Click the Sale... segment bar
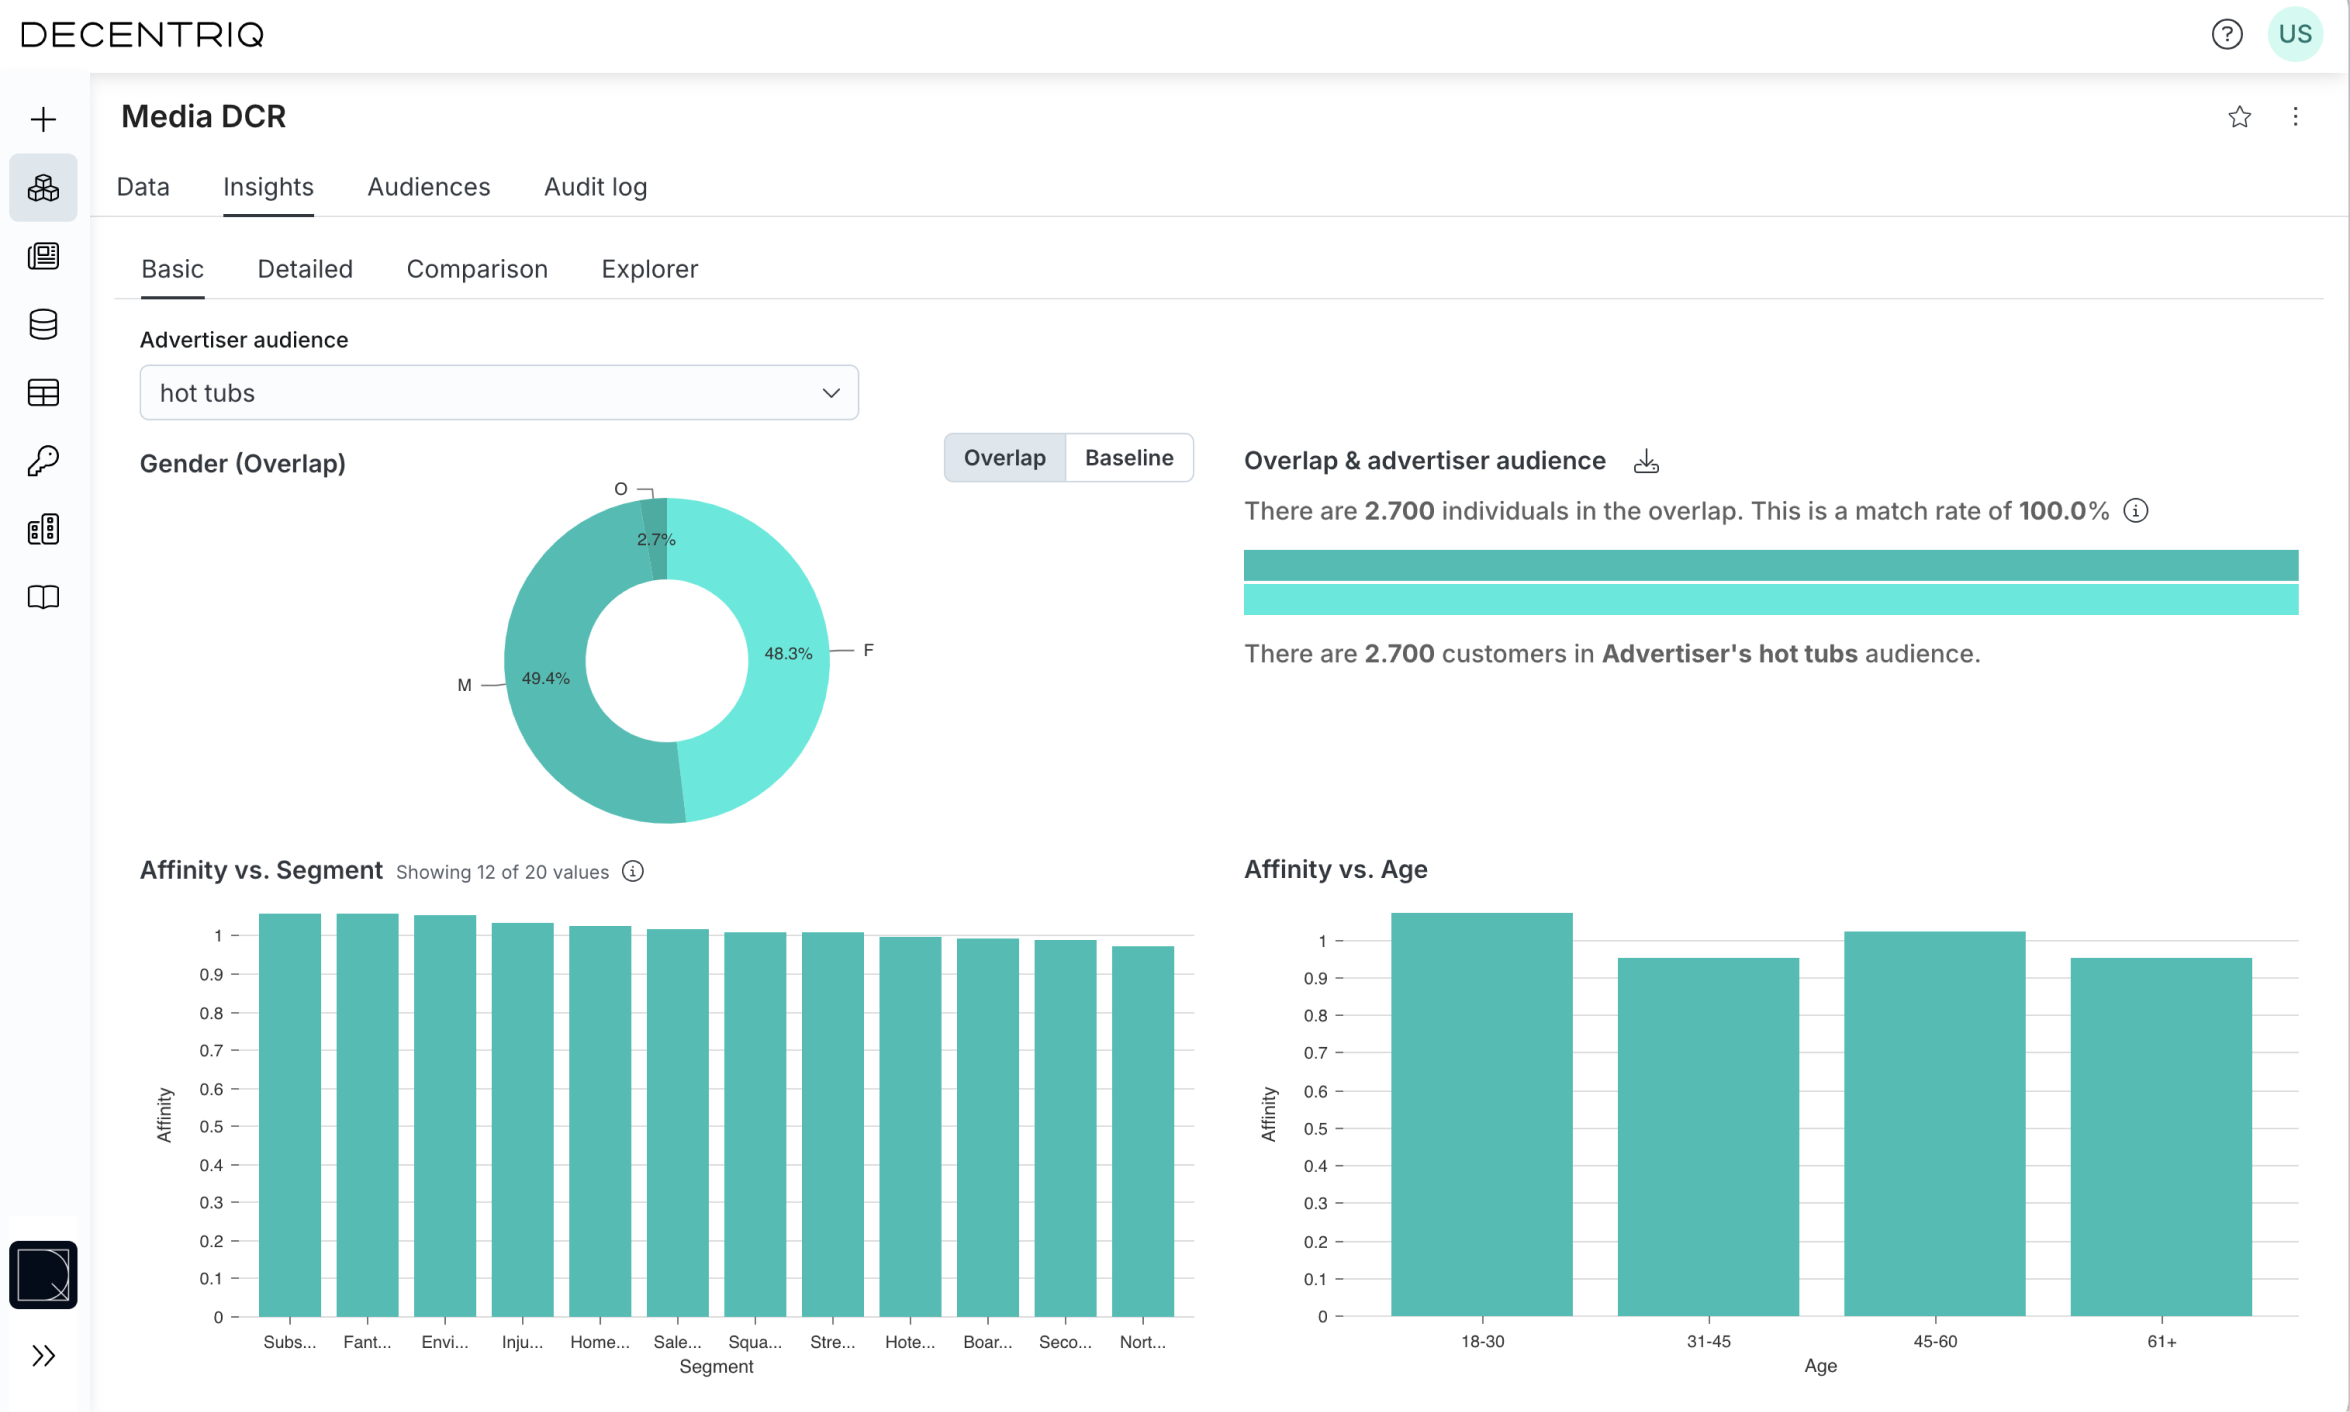2350x1412 pixels. tap(678, 1123)
